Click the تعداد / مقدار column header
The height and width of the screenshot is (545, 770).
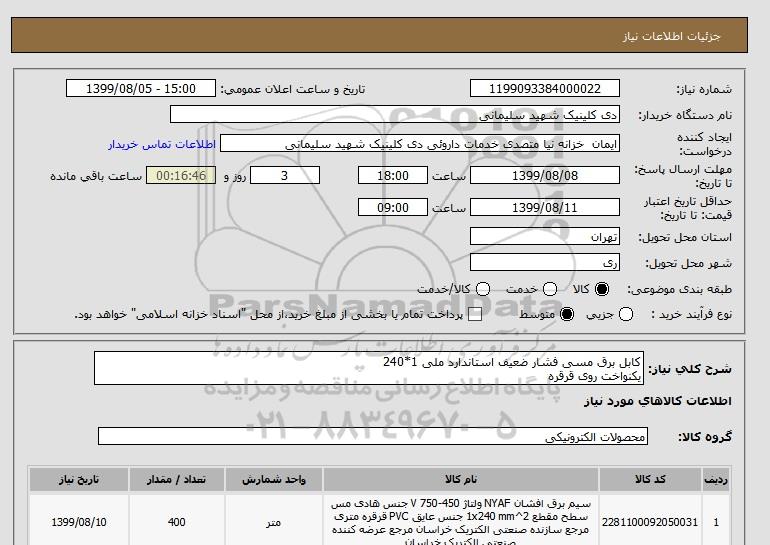[x=176, y=480]
